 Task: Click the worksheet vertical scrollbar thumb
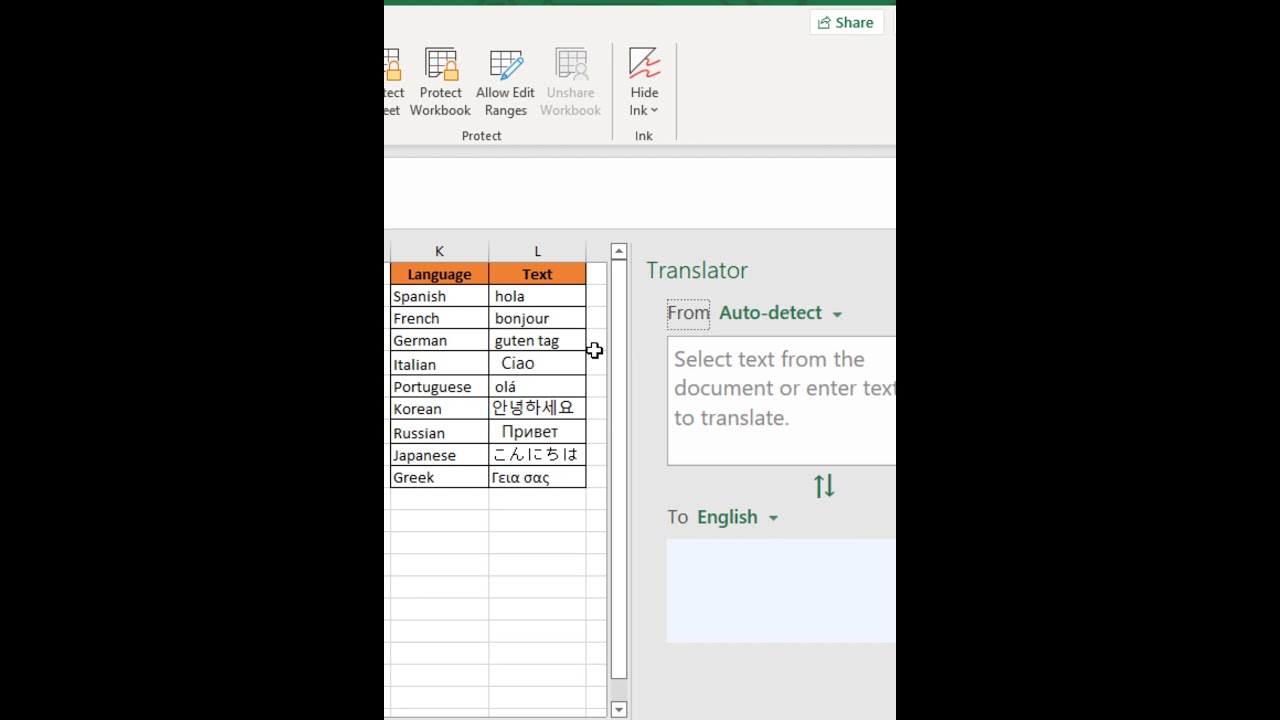click(619, 470)
